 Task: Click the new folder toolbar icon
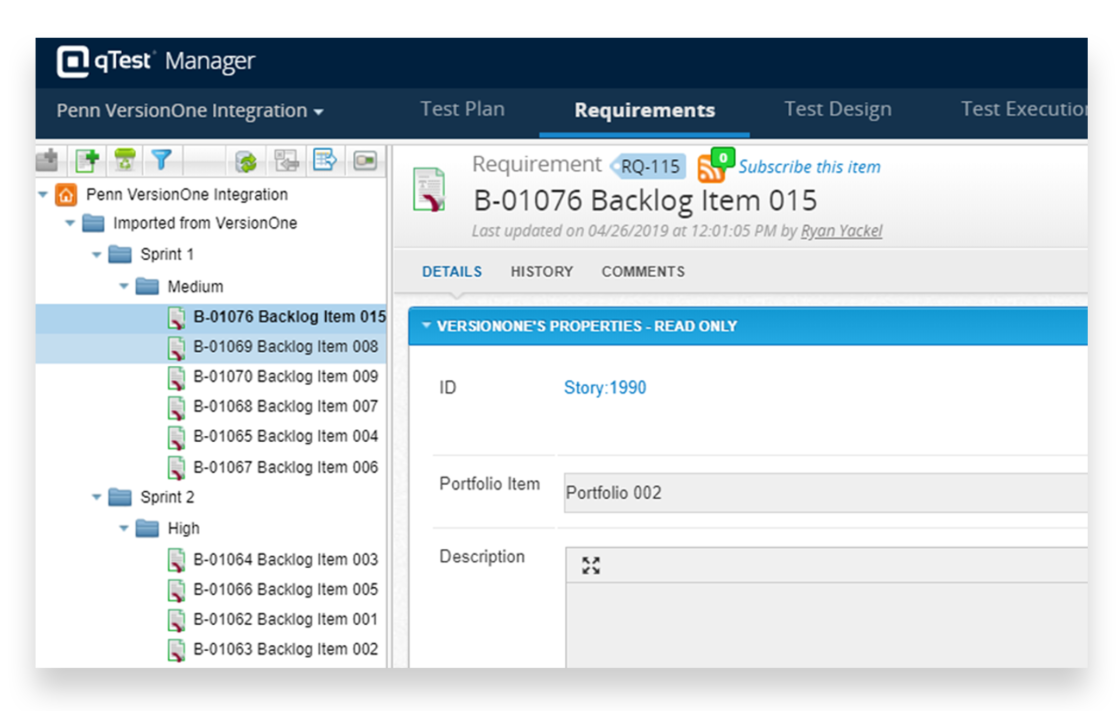click(x=48, y=160)
